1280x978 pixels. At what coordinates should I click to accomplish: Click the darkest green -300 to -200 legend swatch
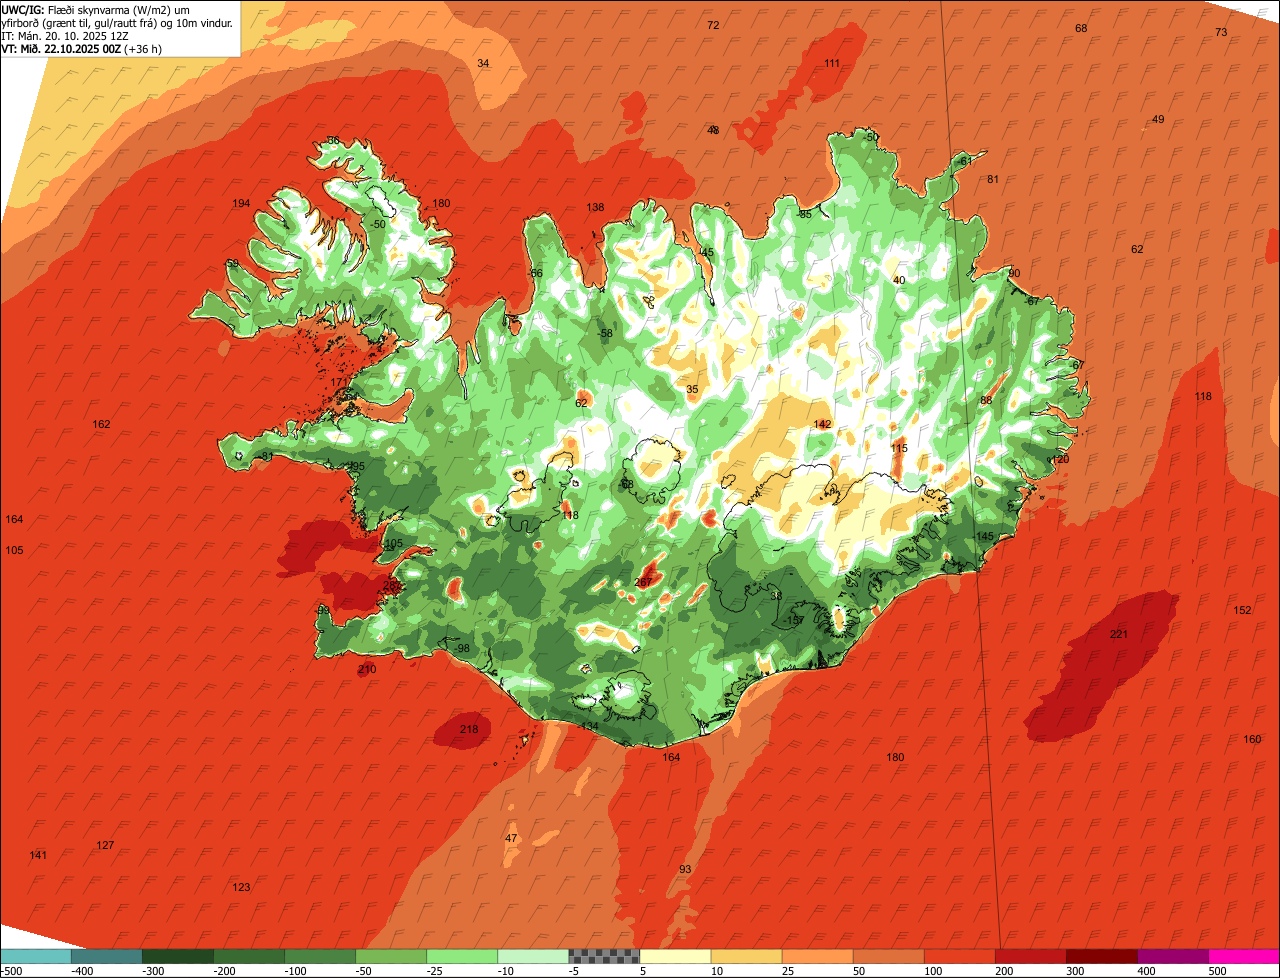178,956
